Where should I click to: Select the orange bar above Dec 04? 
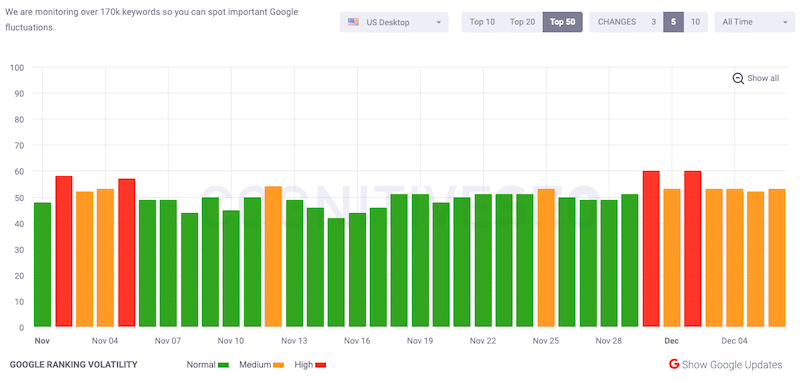point(735,258)
